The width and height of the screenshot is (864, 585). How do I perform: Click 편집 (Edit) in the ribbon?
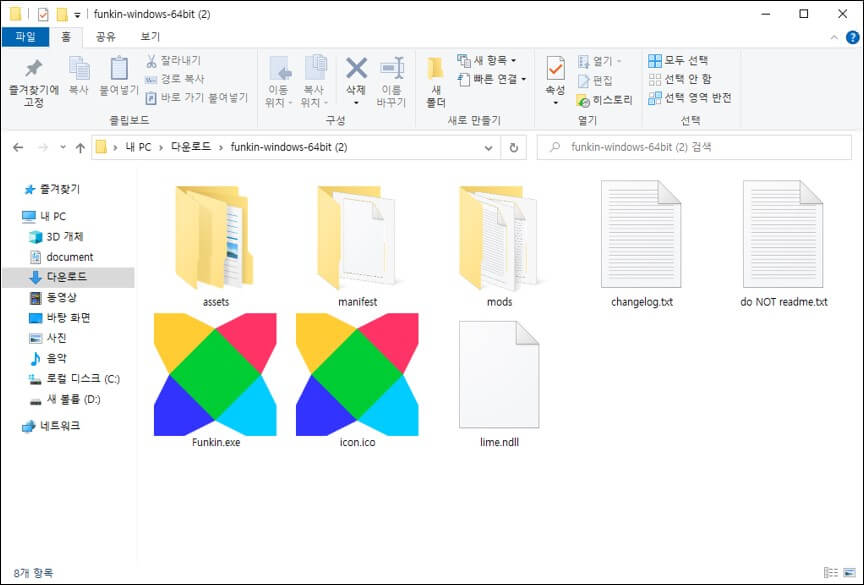point(595,80)
